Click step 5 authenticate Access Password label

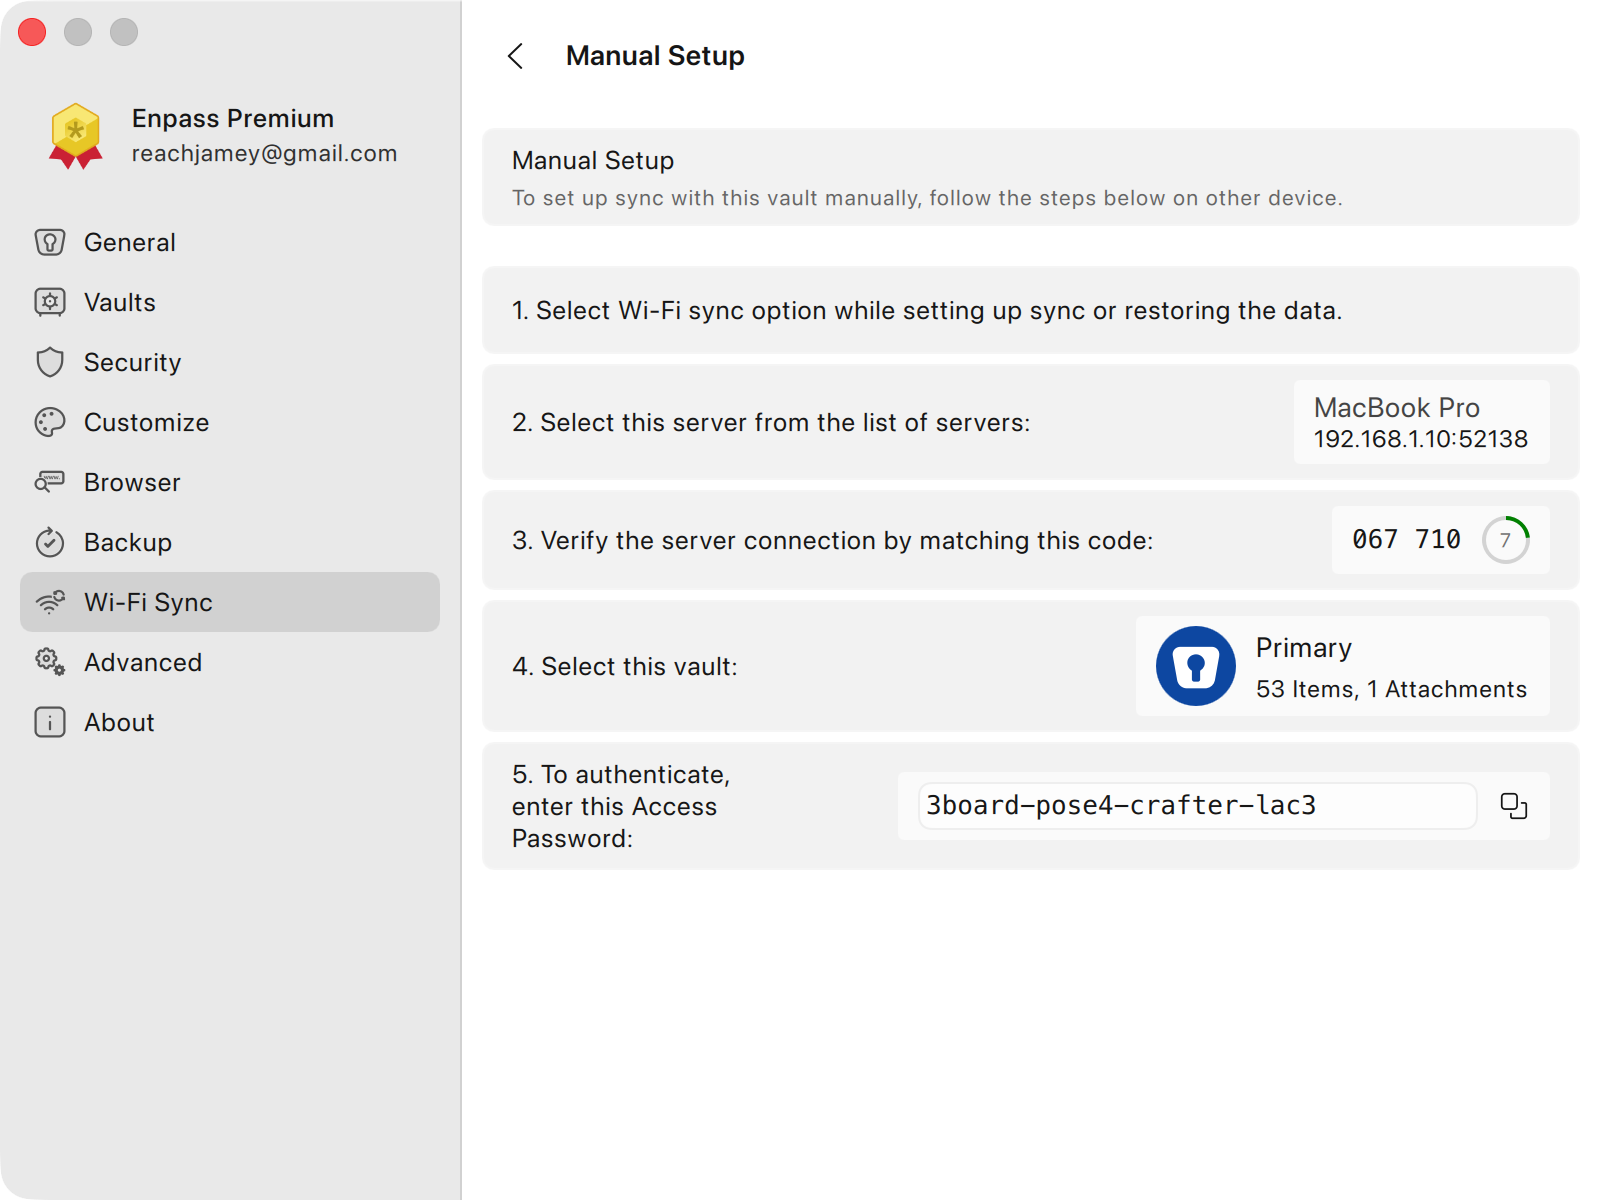(x=621, y=807)
